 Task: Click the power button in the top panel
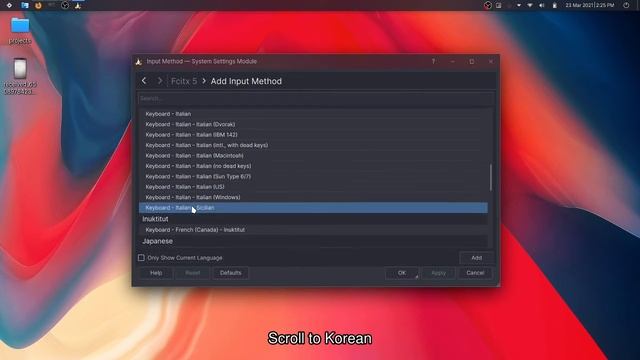point(626,5)
